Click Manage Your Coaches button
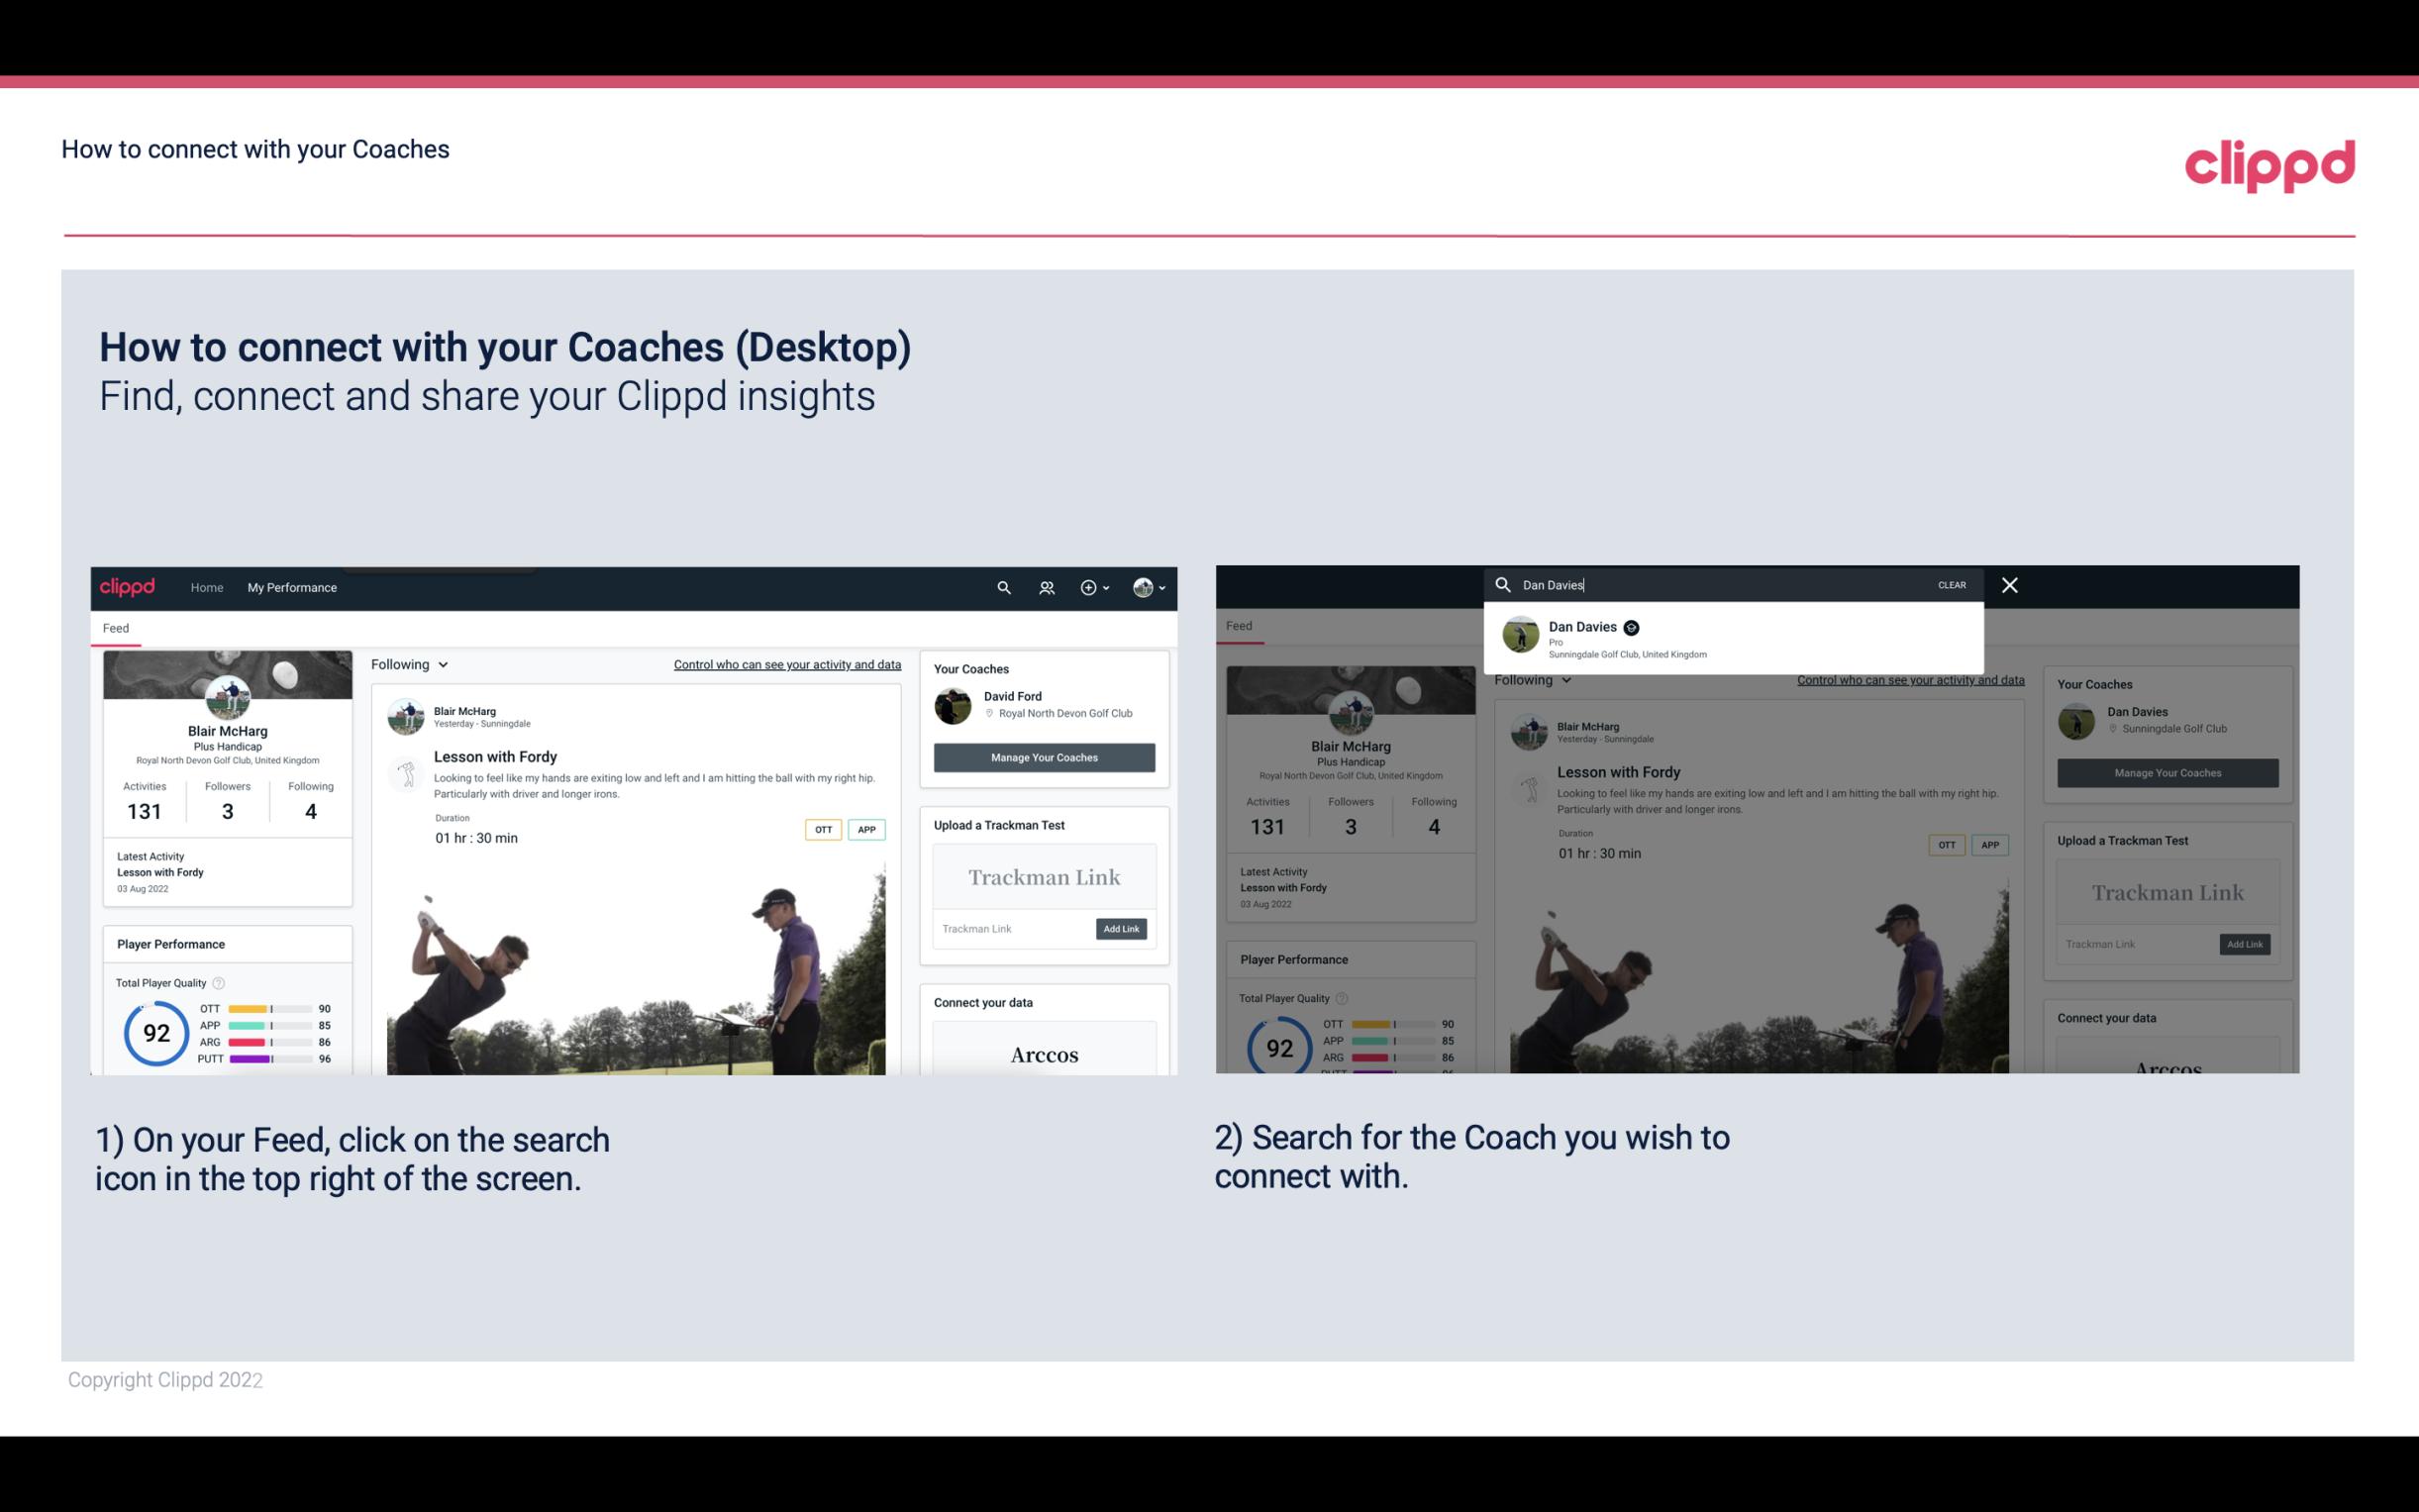2419x1512 pixels. click(1044, 756)
